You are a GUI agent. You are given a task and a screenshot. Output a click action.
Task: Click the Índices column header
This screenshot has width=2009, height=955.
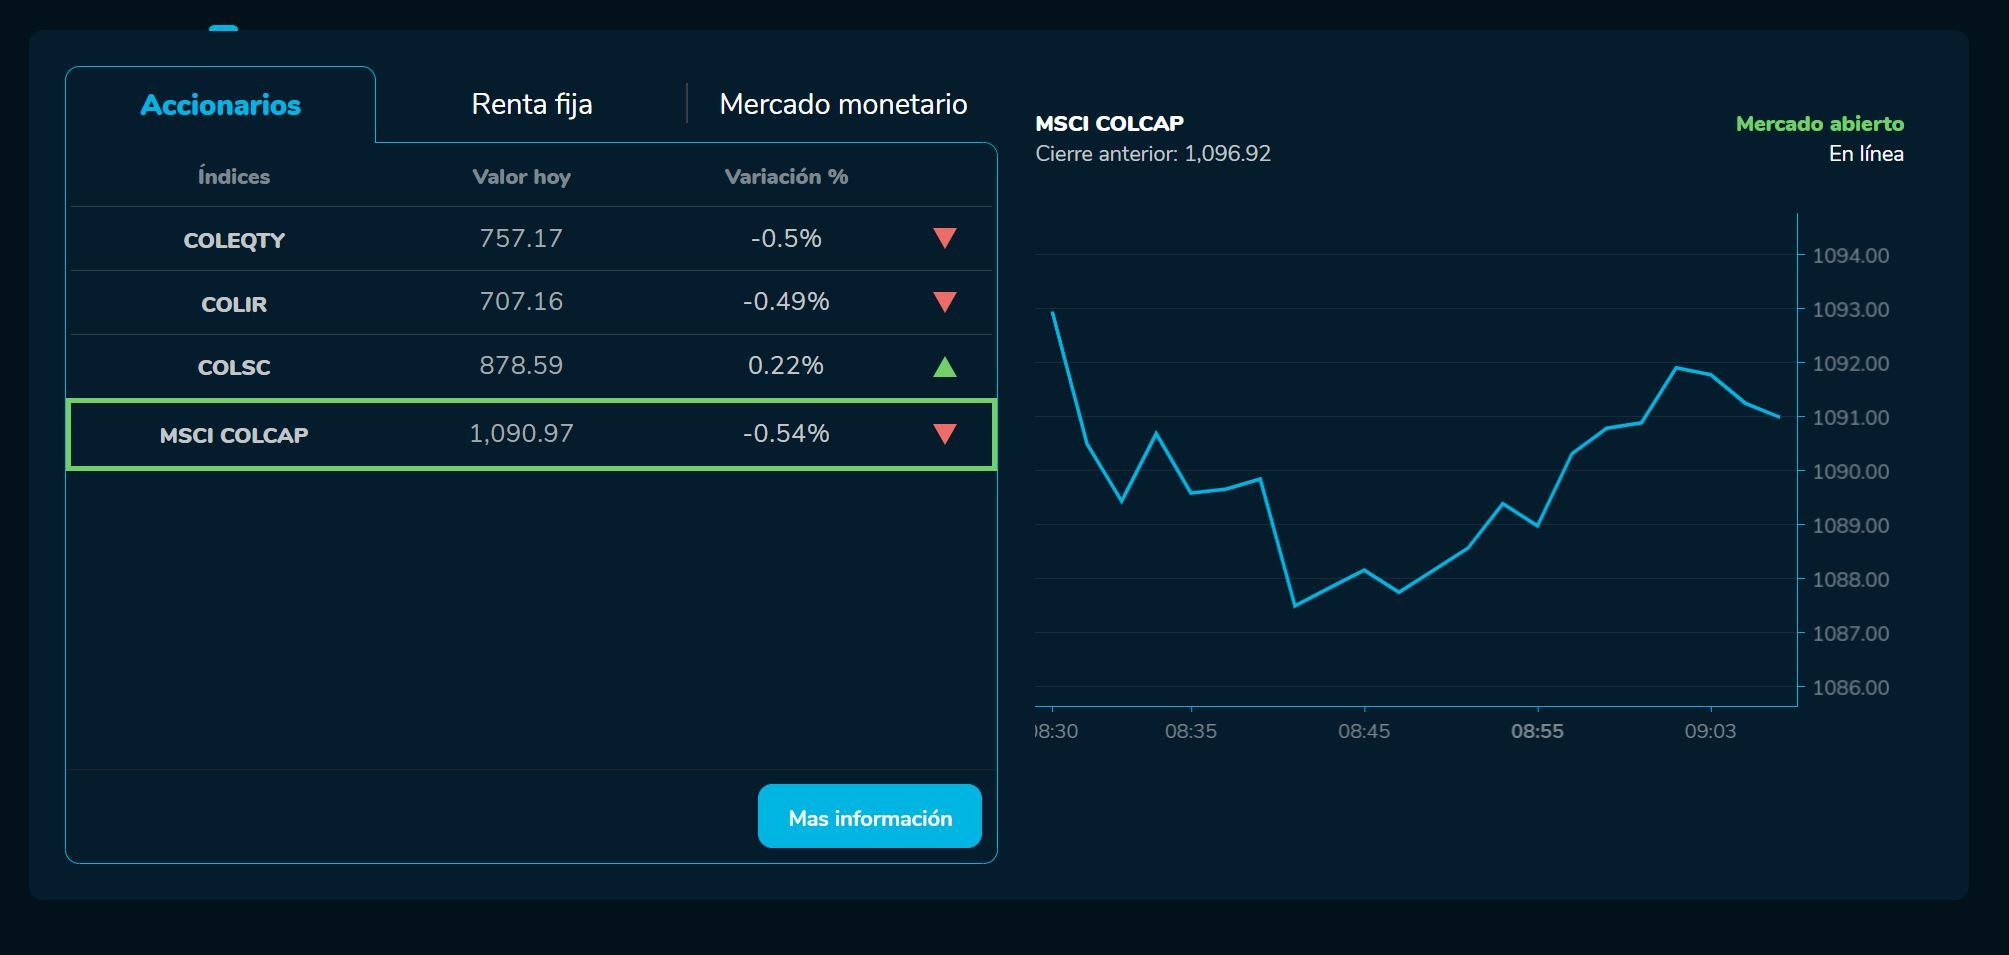pos(234,177)
